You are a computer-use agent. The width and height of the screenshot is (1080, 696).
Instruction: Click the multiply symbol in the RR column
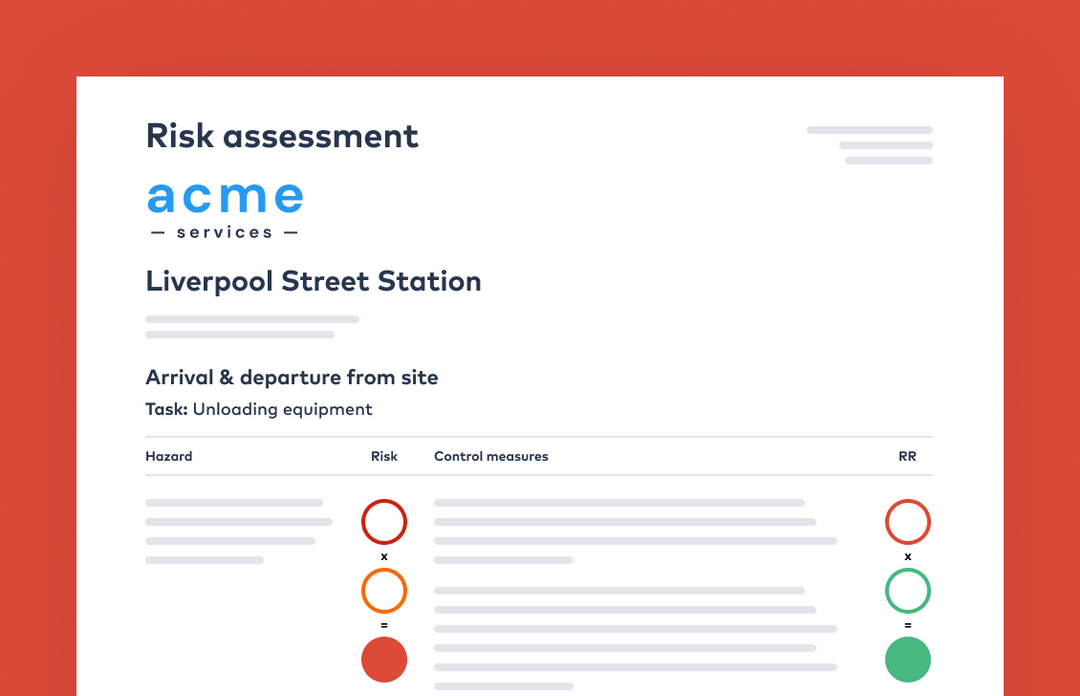908,557
